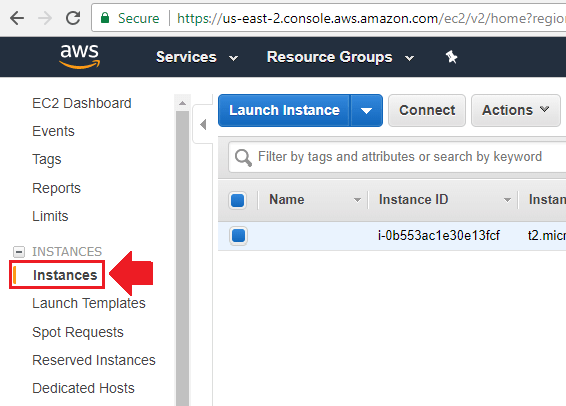Open the Instance ID column sort arrow

click(x=507, y=200)
